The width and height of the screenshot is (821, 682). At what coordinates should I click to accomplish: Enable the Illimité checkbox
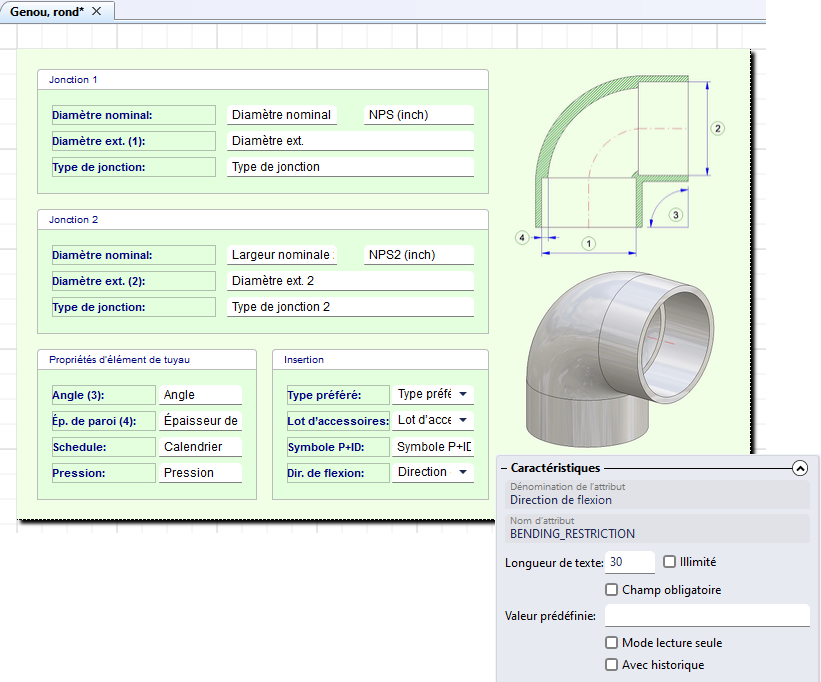670,562
